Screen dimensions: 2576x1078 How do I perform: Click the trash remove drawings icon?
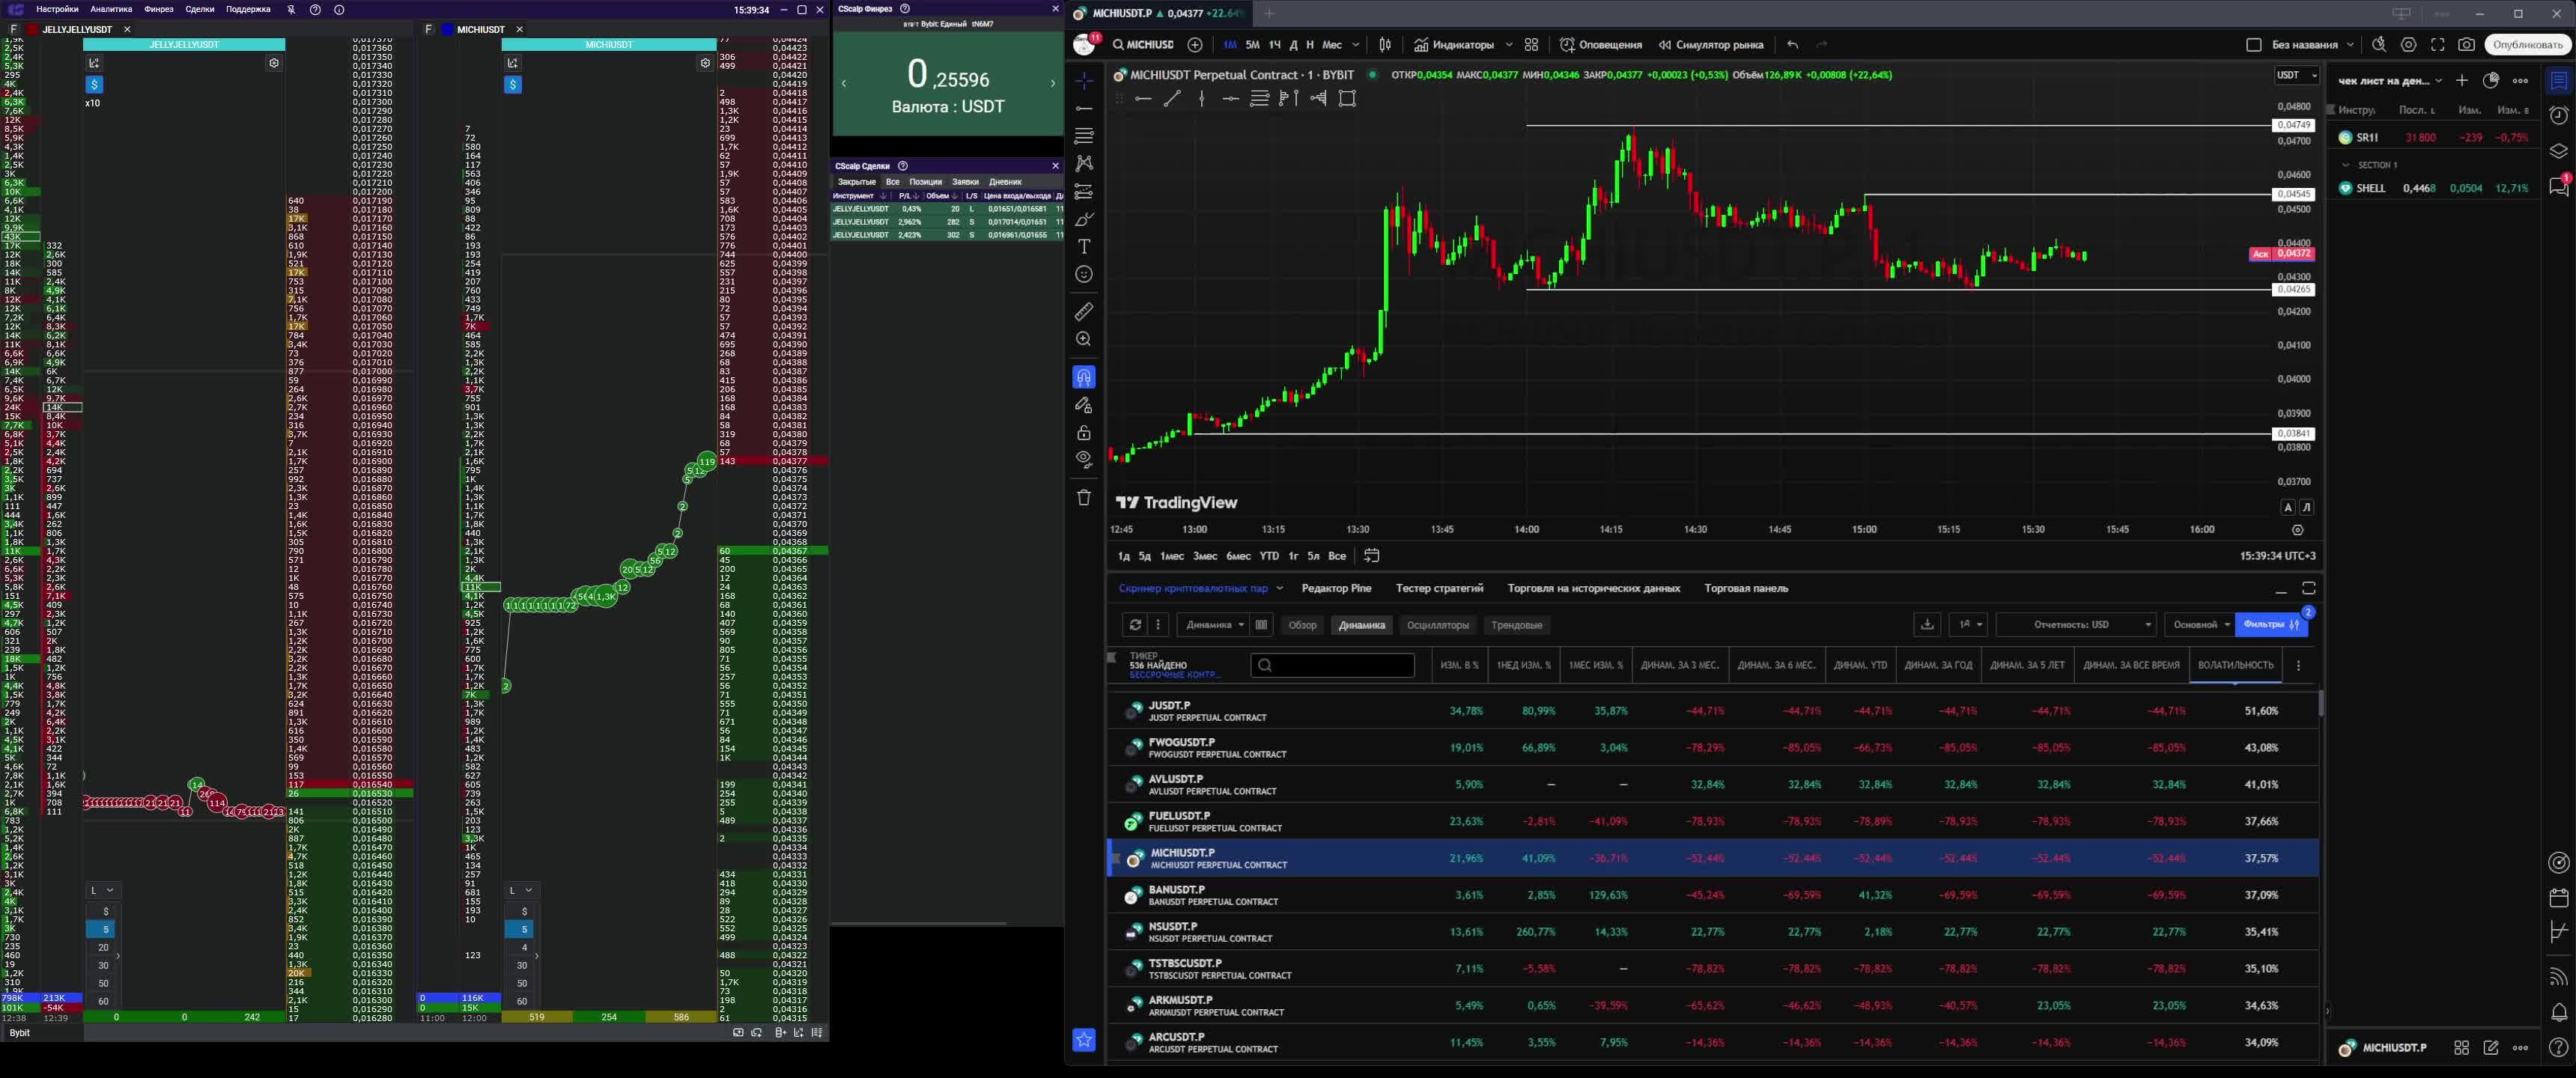[x=1084, y=497]
